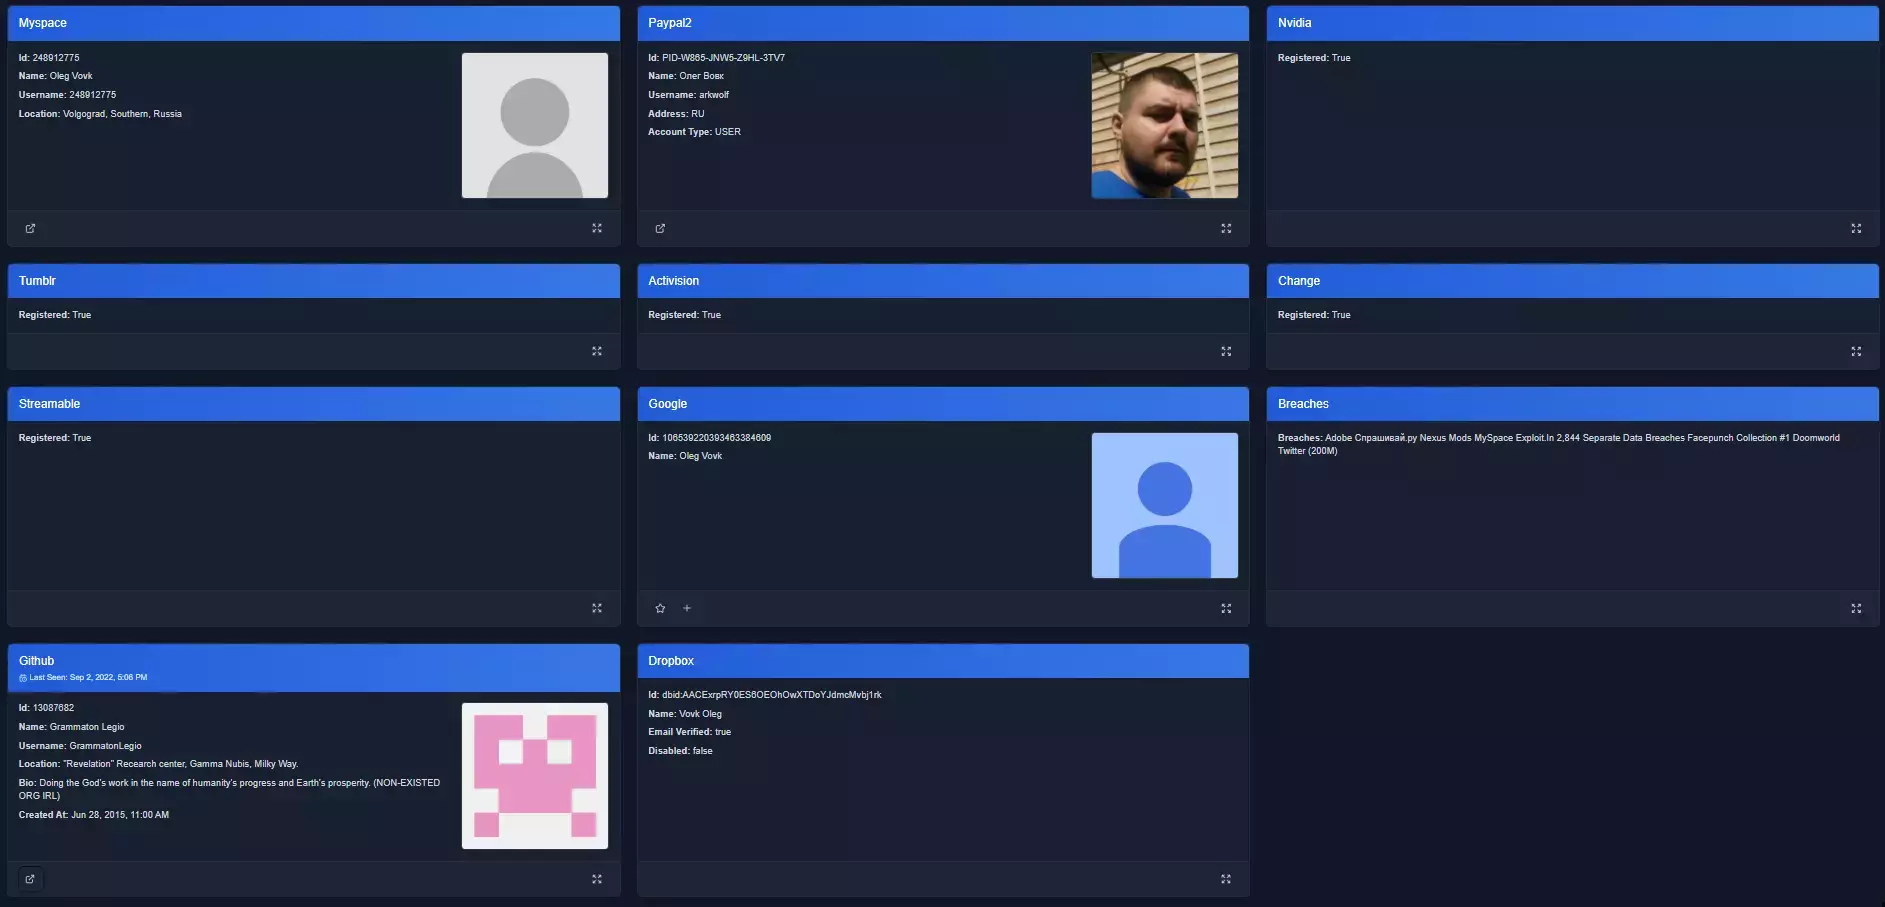
Task: Select Paypal2 username arkwolf
Action: (688, 95)
